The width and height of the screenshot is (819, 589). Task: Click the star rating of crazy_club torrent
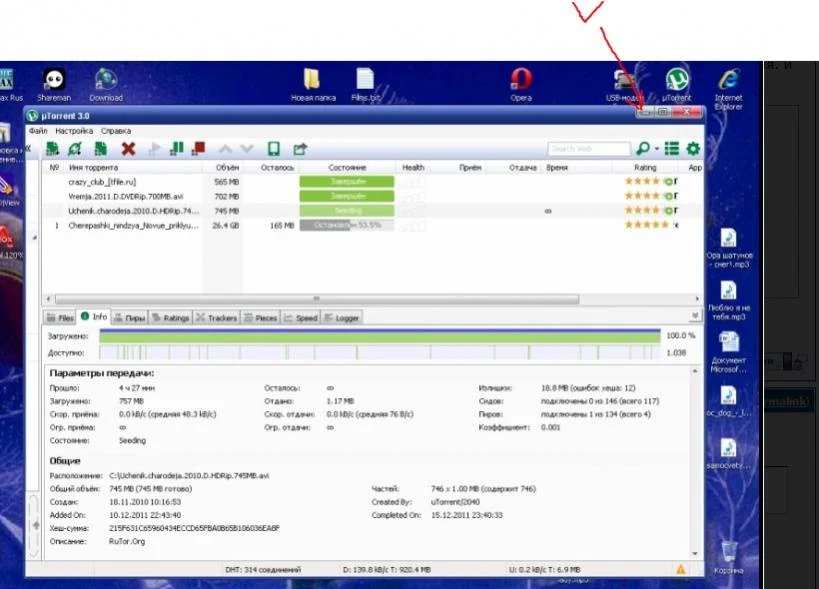[x=642, y=181]
